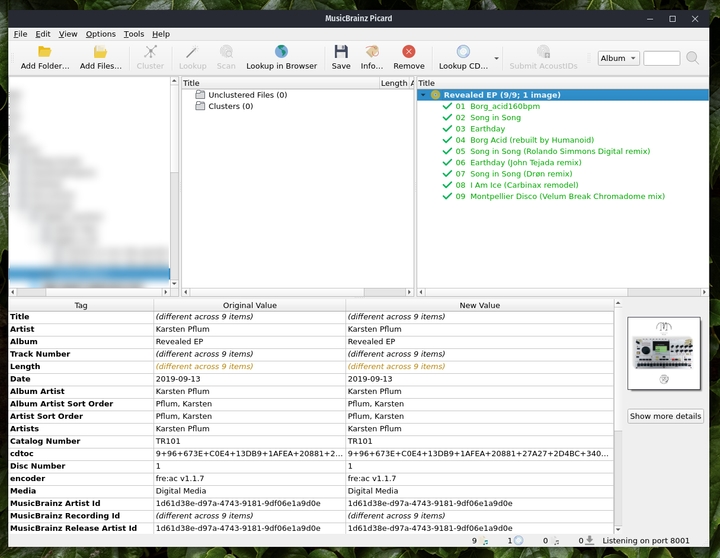This screenshot has width=720, height=558.
Task: Open the Edit menu
Action: [x=43, y=34]
